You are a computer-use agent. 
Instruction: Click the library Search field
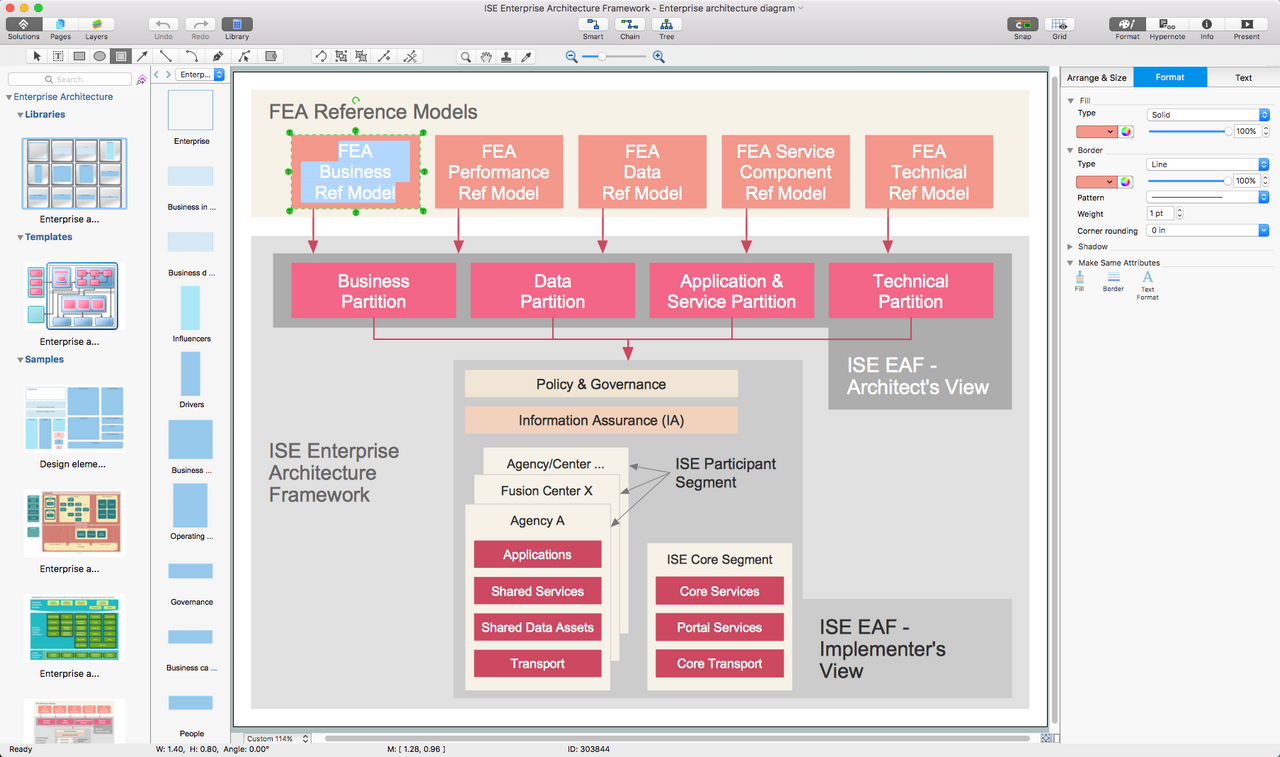tap(70, 77)
